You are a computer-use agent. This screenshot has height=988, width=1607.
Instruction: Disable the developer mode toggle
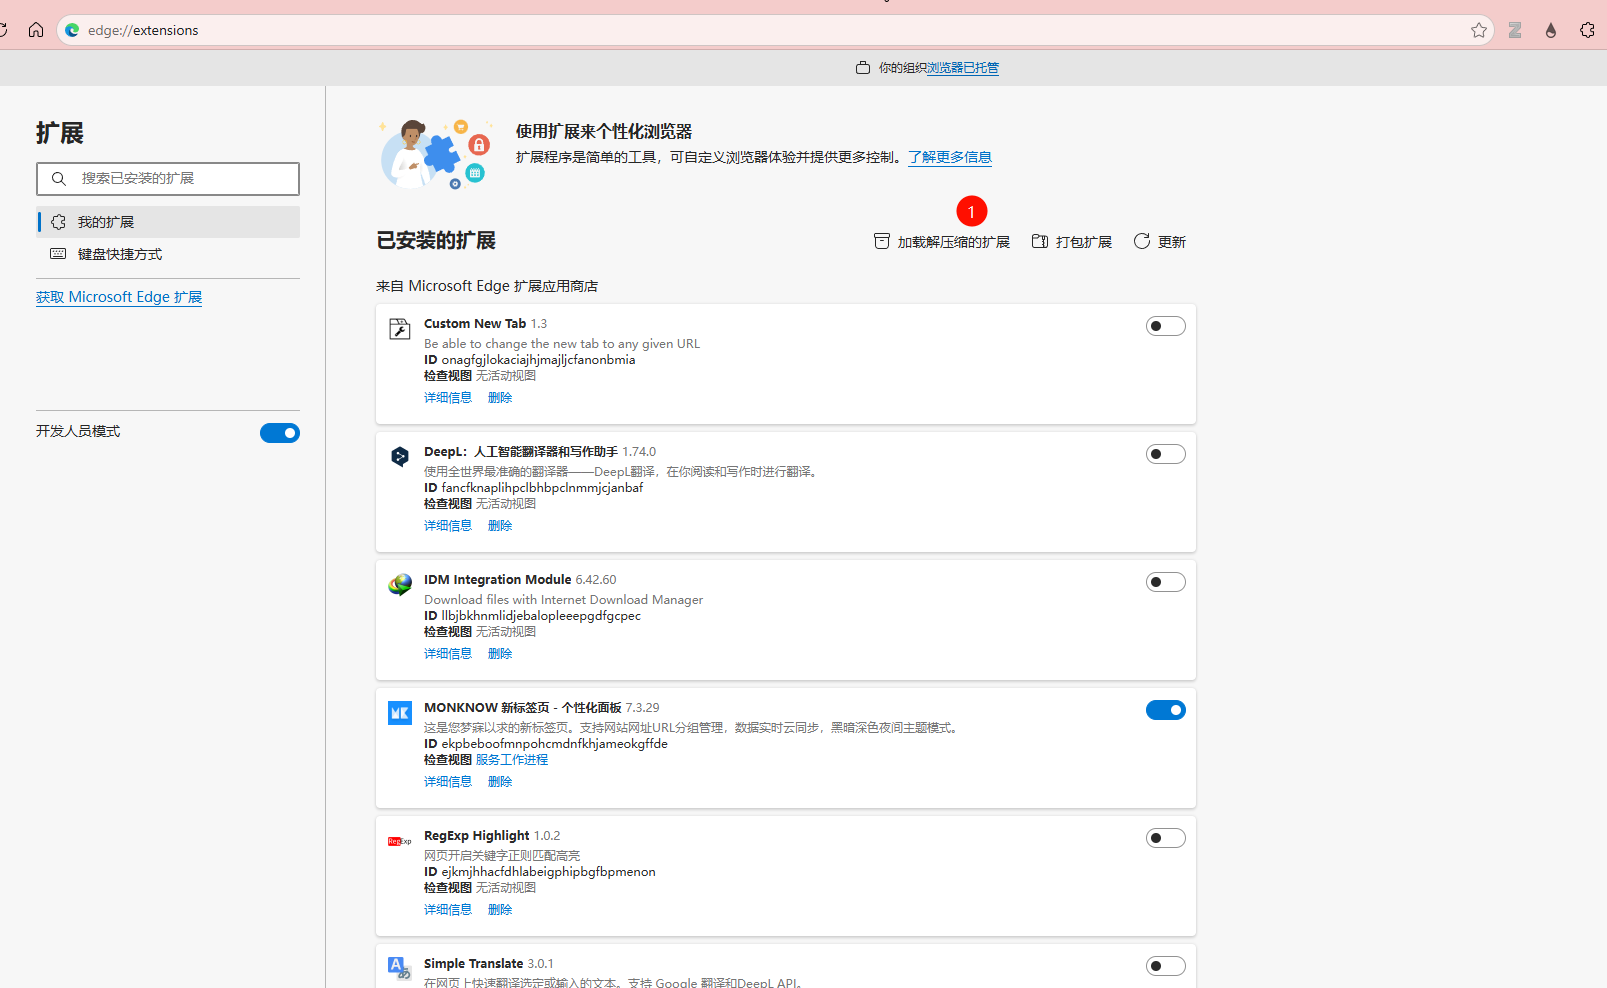tap(280, 433)
